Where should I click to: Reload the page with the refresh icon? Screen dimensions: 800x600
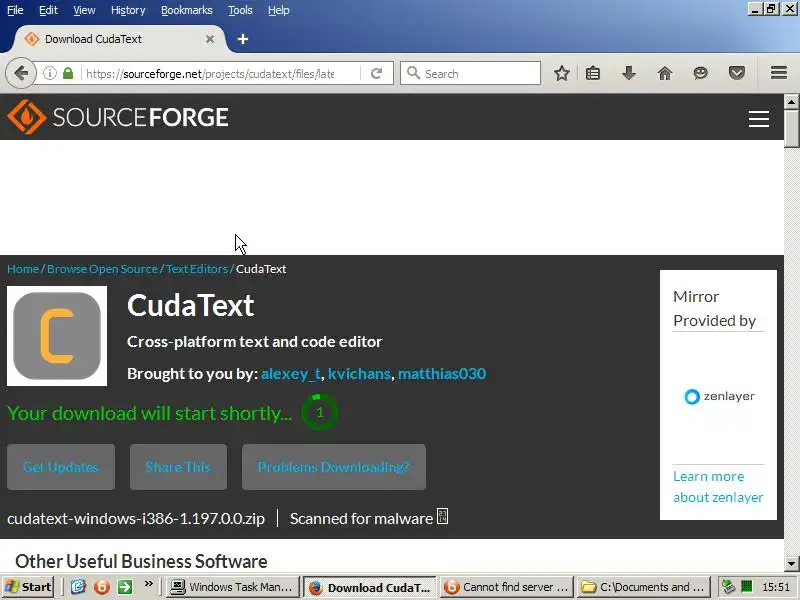pyautogui.click(x=377, y=73)
